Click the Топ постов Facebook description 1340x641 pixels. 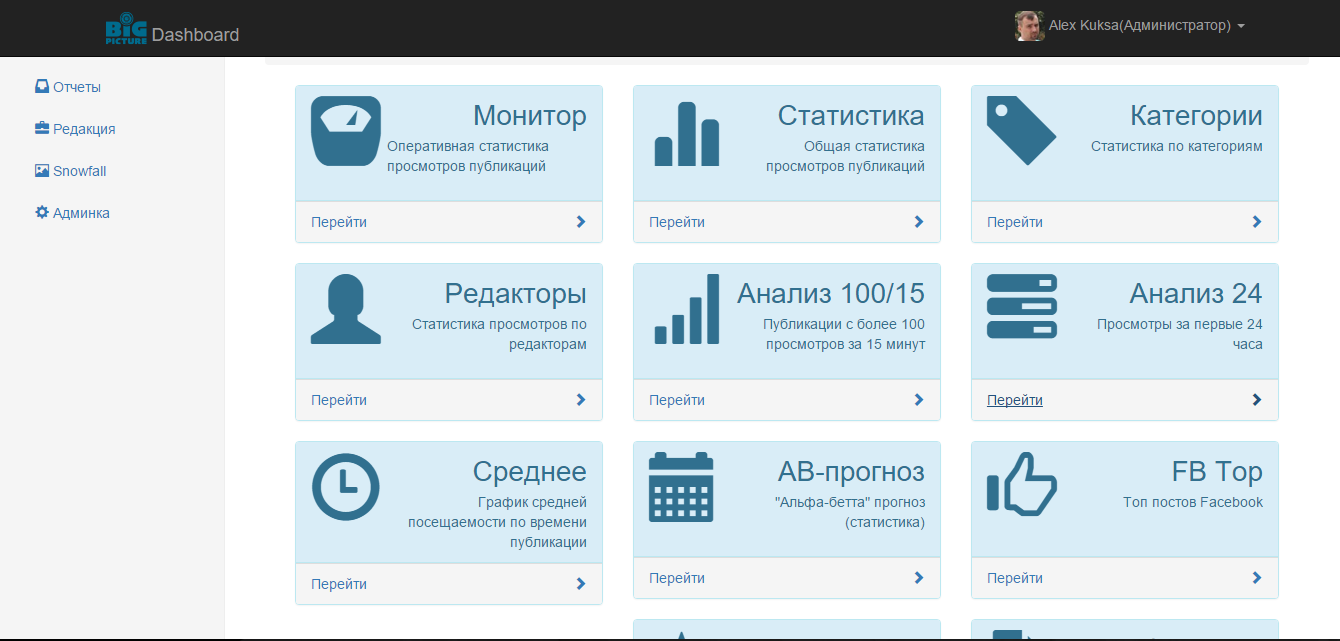(x=1193, y=502)
